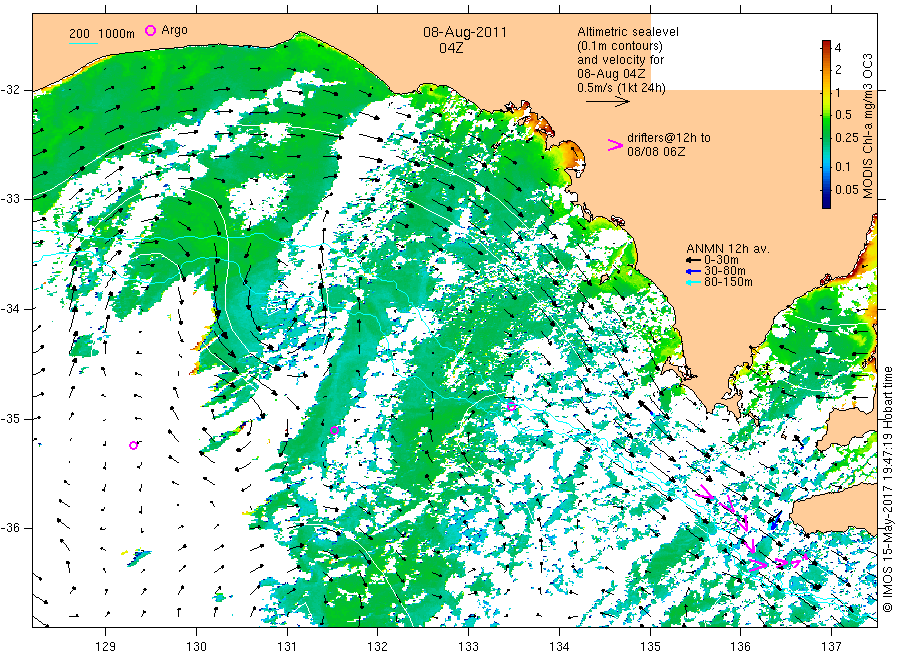Click the '0.5m/s (1kt 24h)' text

(x=622, y=88)
